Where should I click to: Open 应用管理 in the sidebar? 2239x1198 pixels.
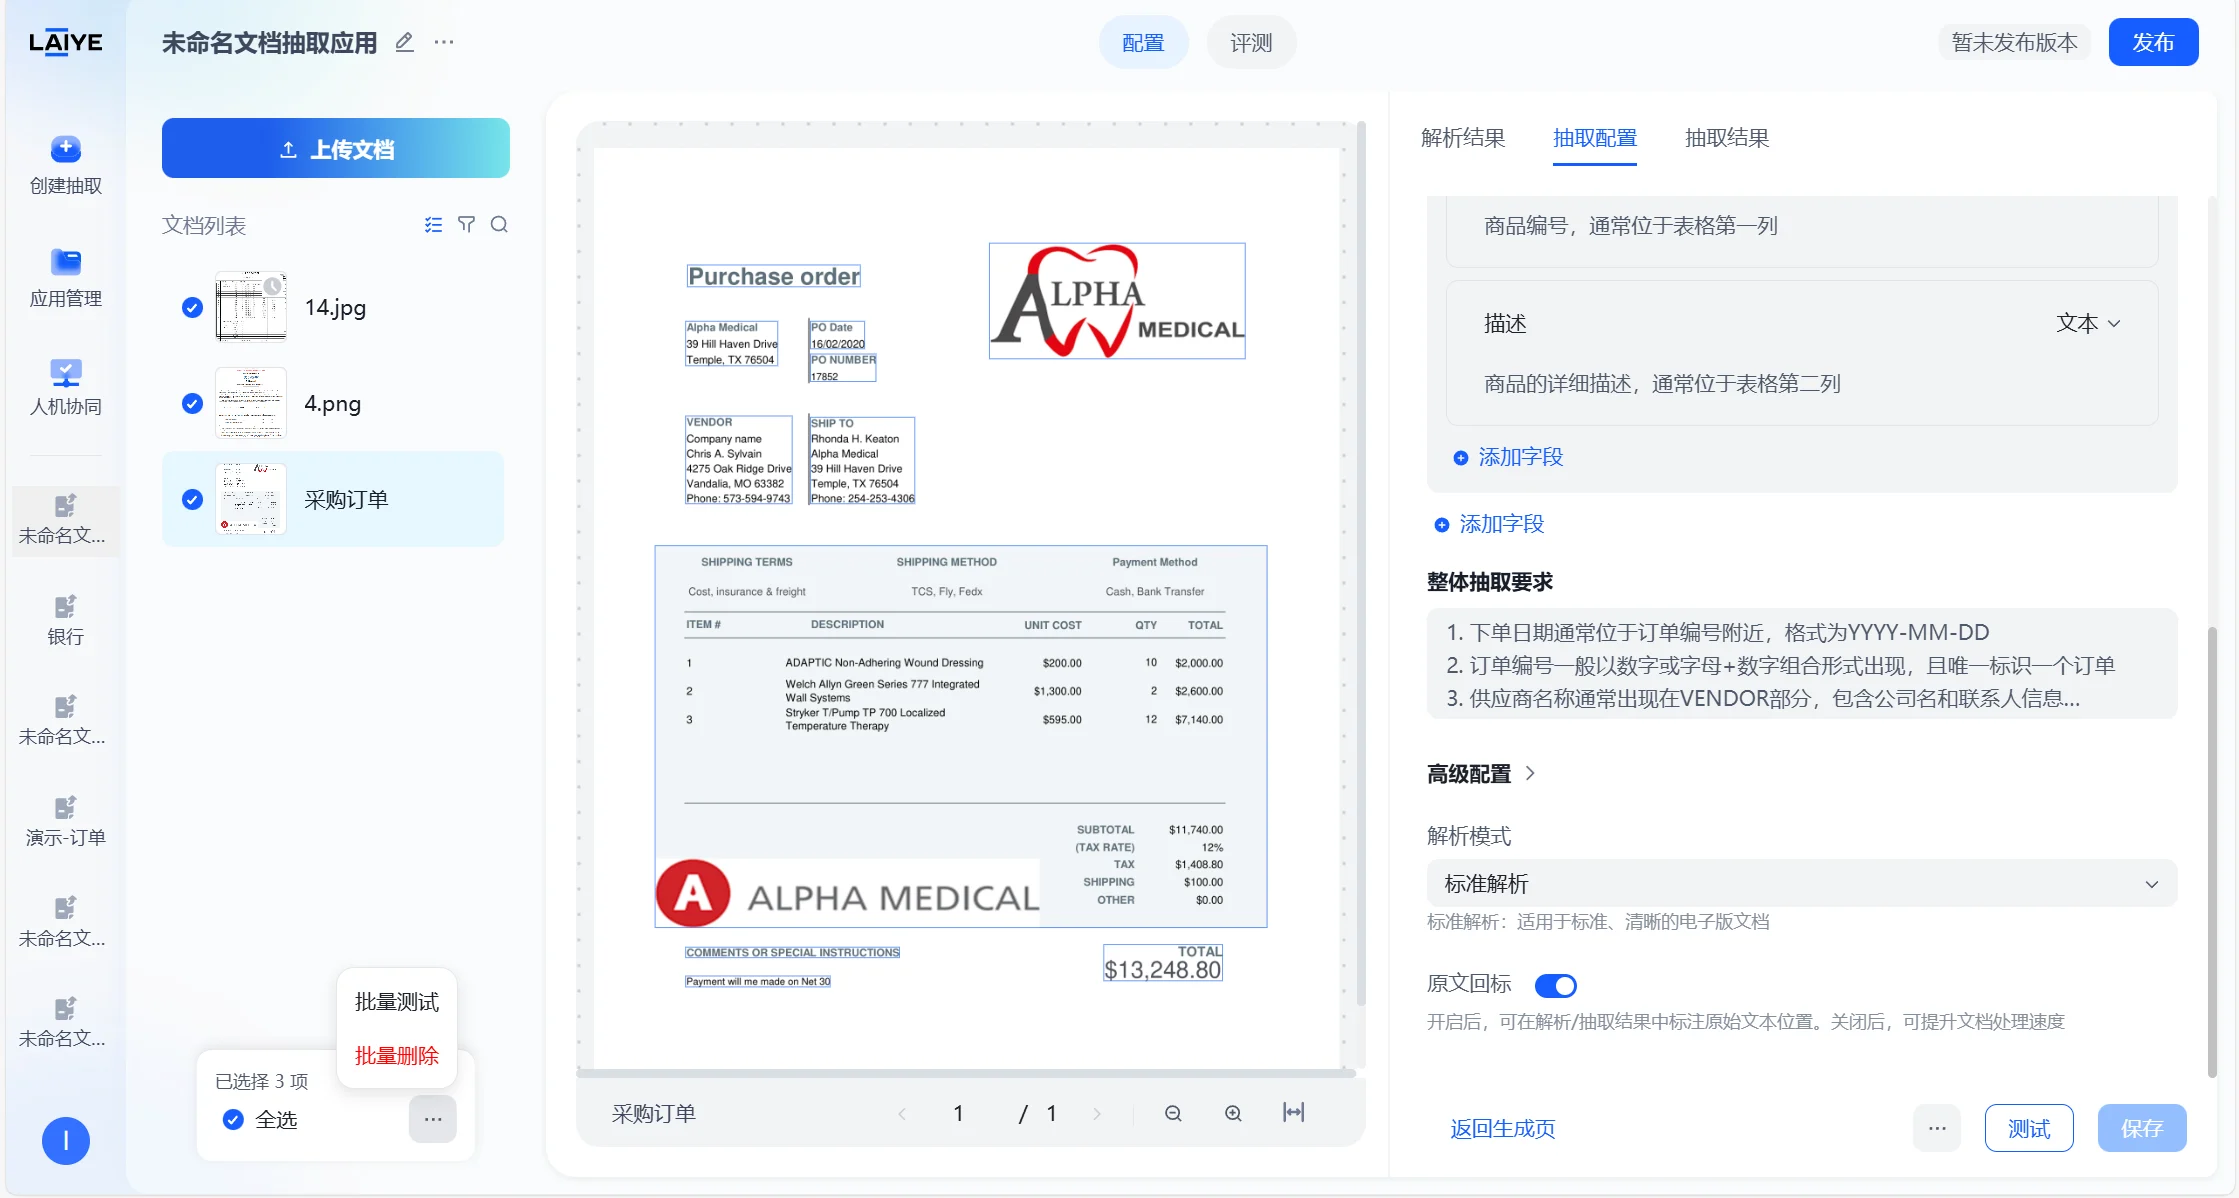(x=66, y=279)
